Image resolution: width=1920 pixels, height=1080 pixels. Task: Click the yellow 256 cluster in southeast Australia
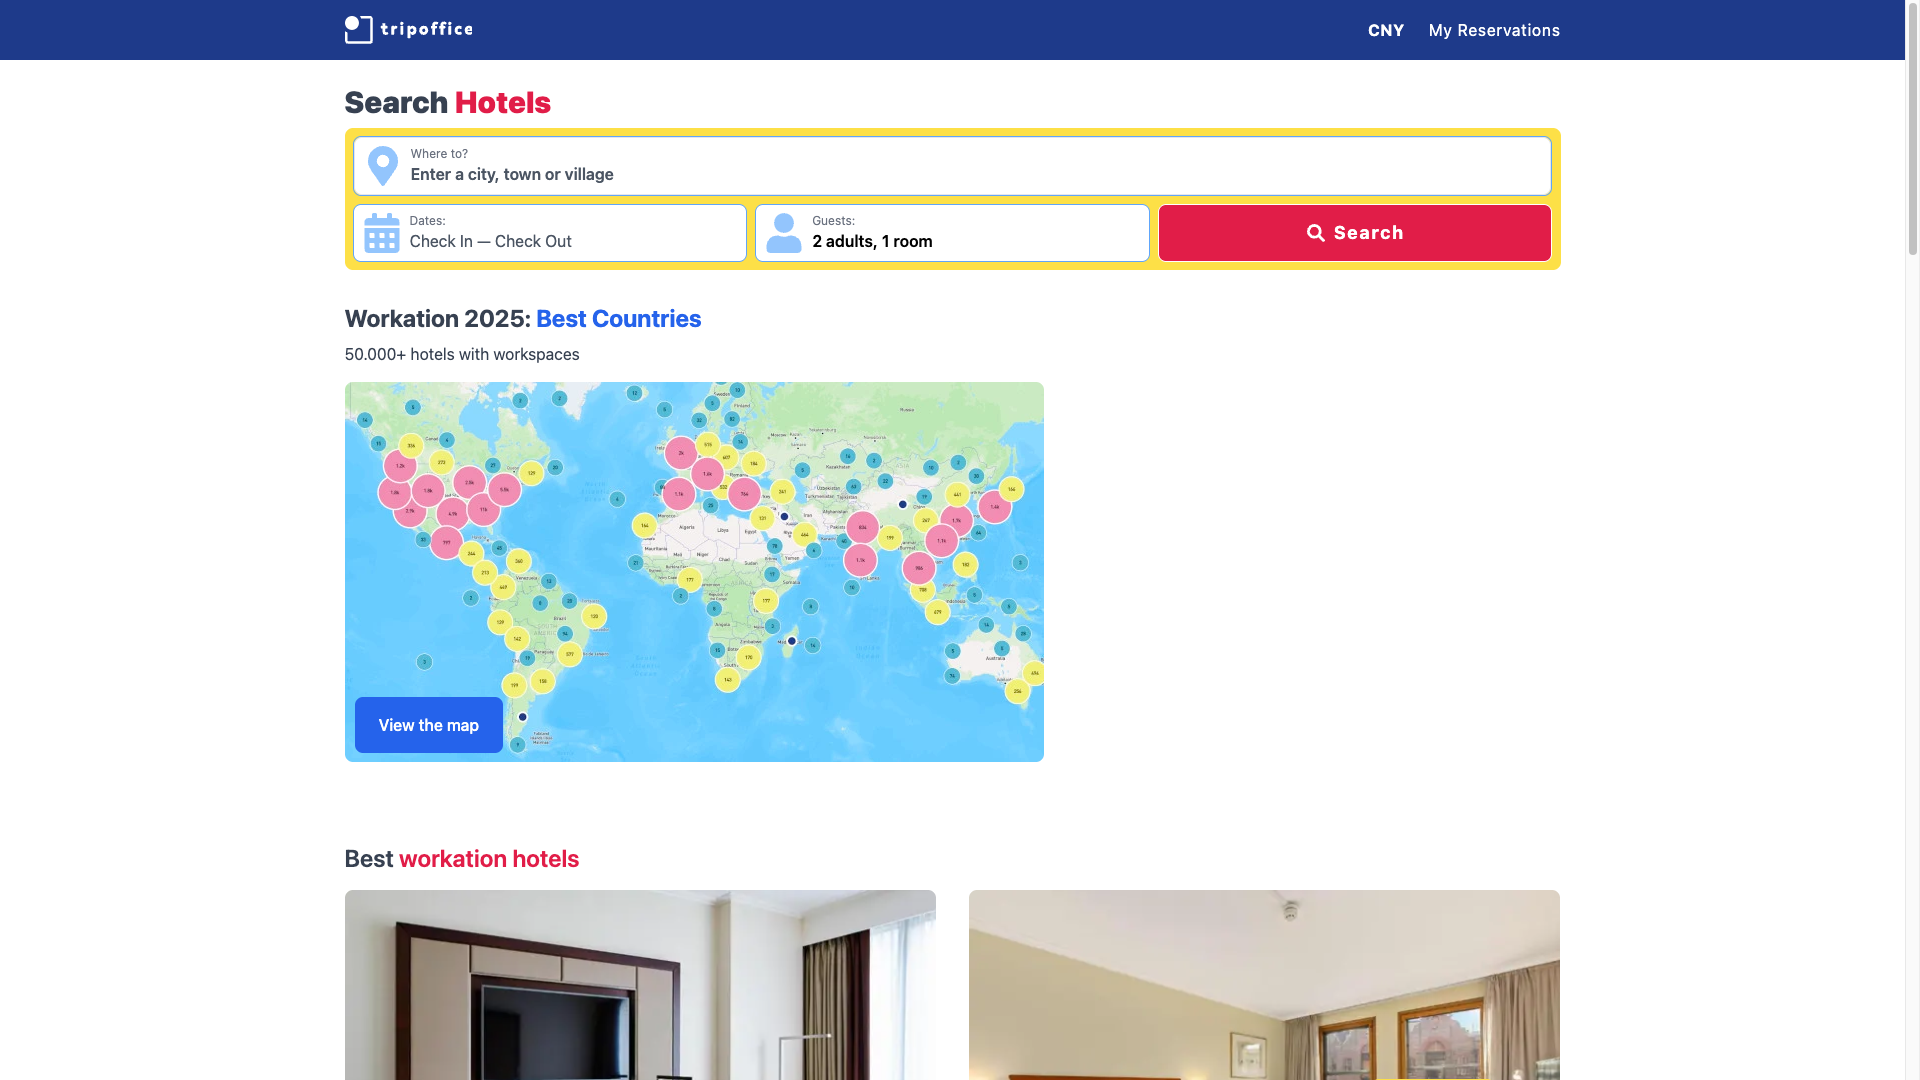coord(1017,691)
